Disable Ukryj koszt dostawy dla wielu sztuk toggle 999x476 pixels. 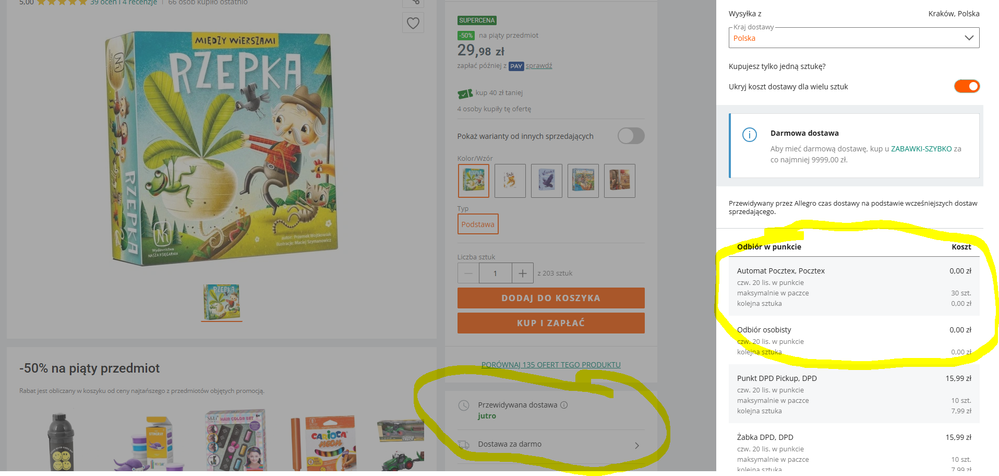(967, 86)
